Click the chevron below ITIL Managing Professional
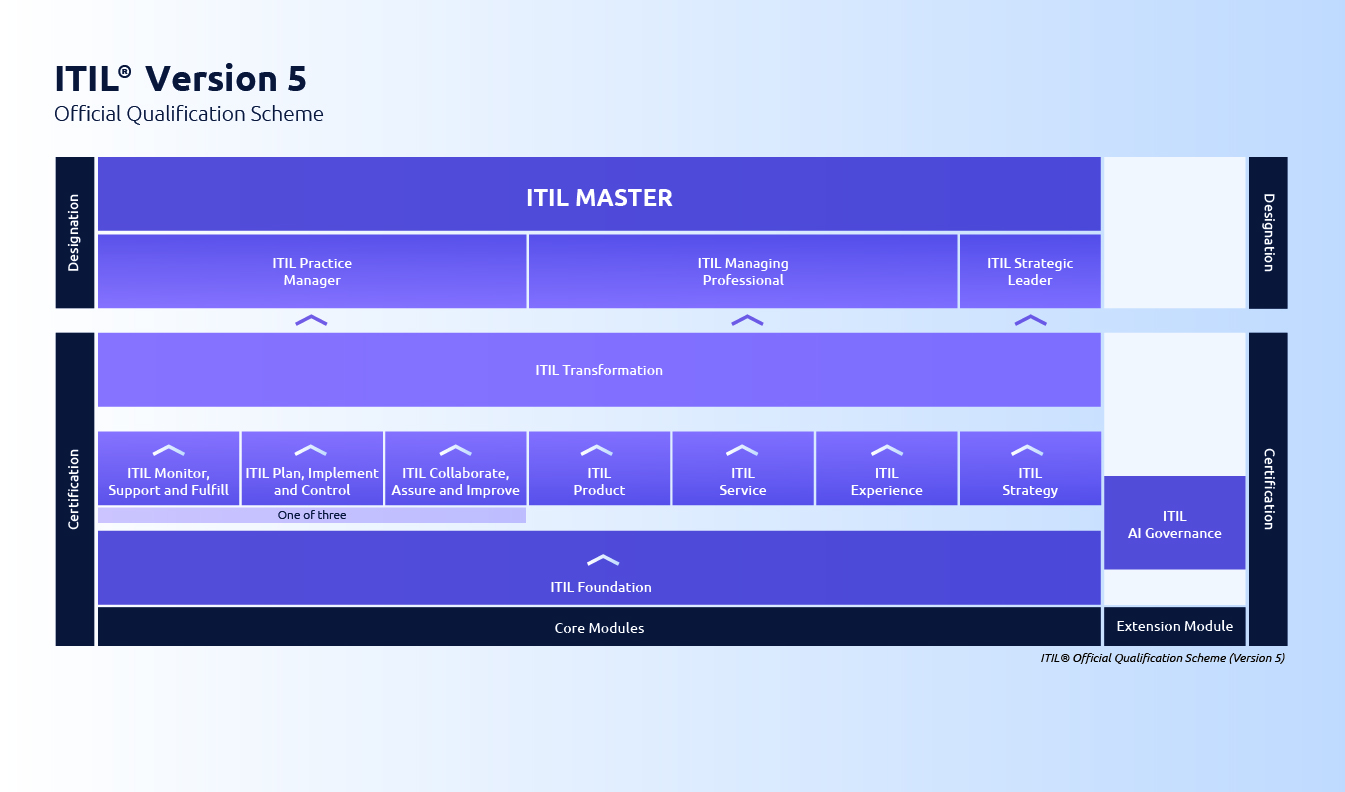This screenshot has width=1345, height=792. pyautogui.click(x=747, y=321)
